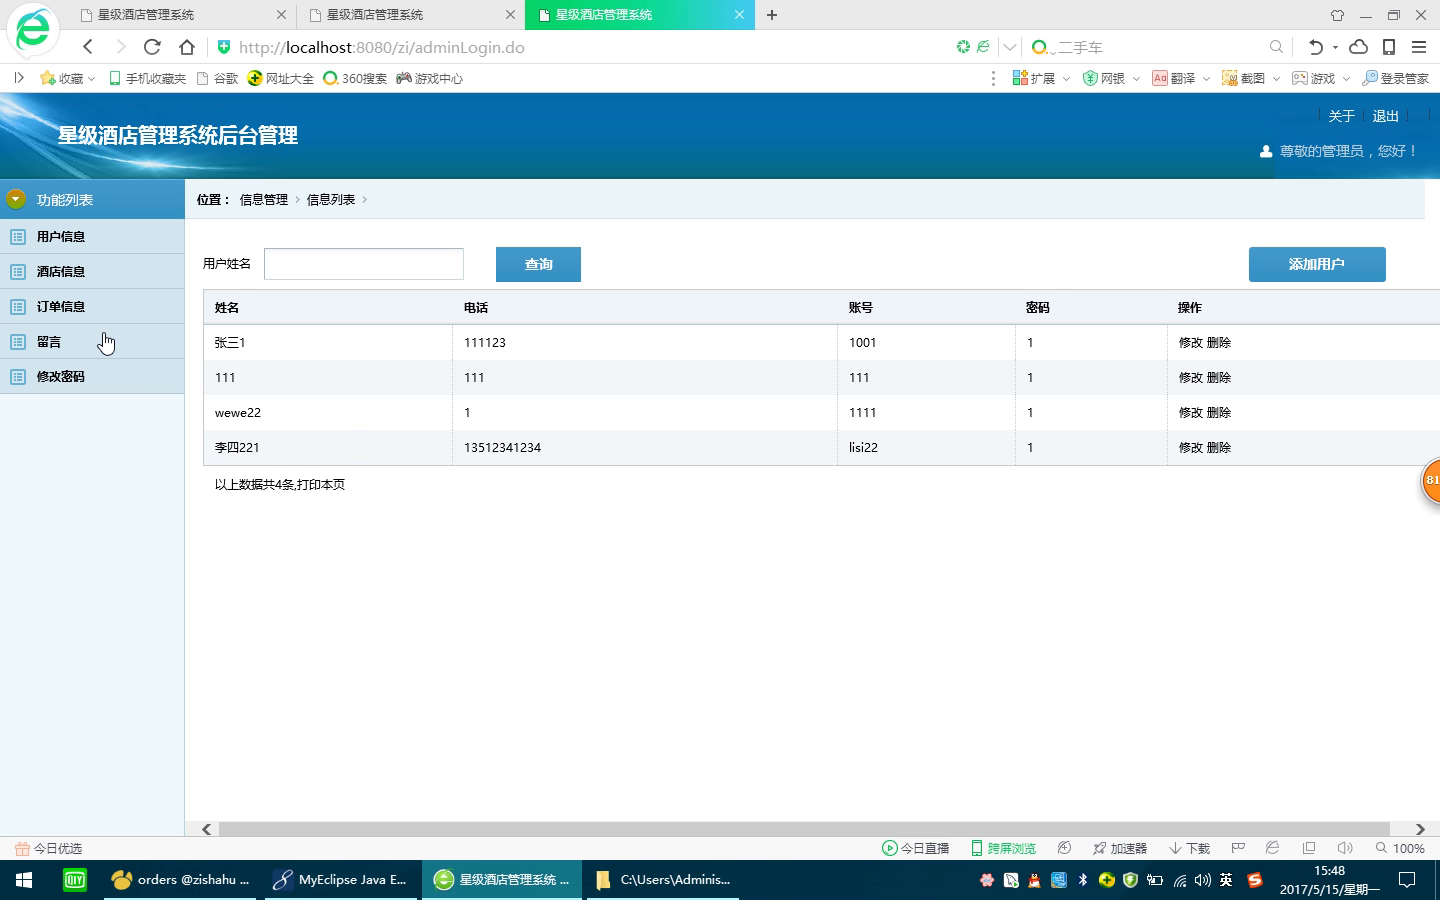Image resolution: width=1440 pixels, height=900 pixels.
Task: Switch to MyEclipse Java taskbar window
Action: point(341,880)
